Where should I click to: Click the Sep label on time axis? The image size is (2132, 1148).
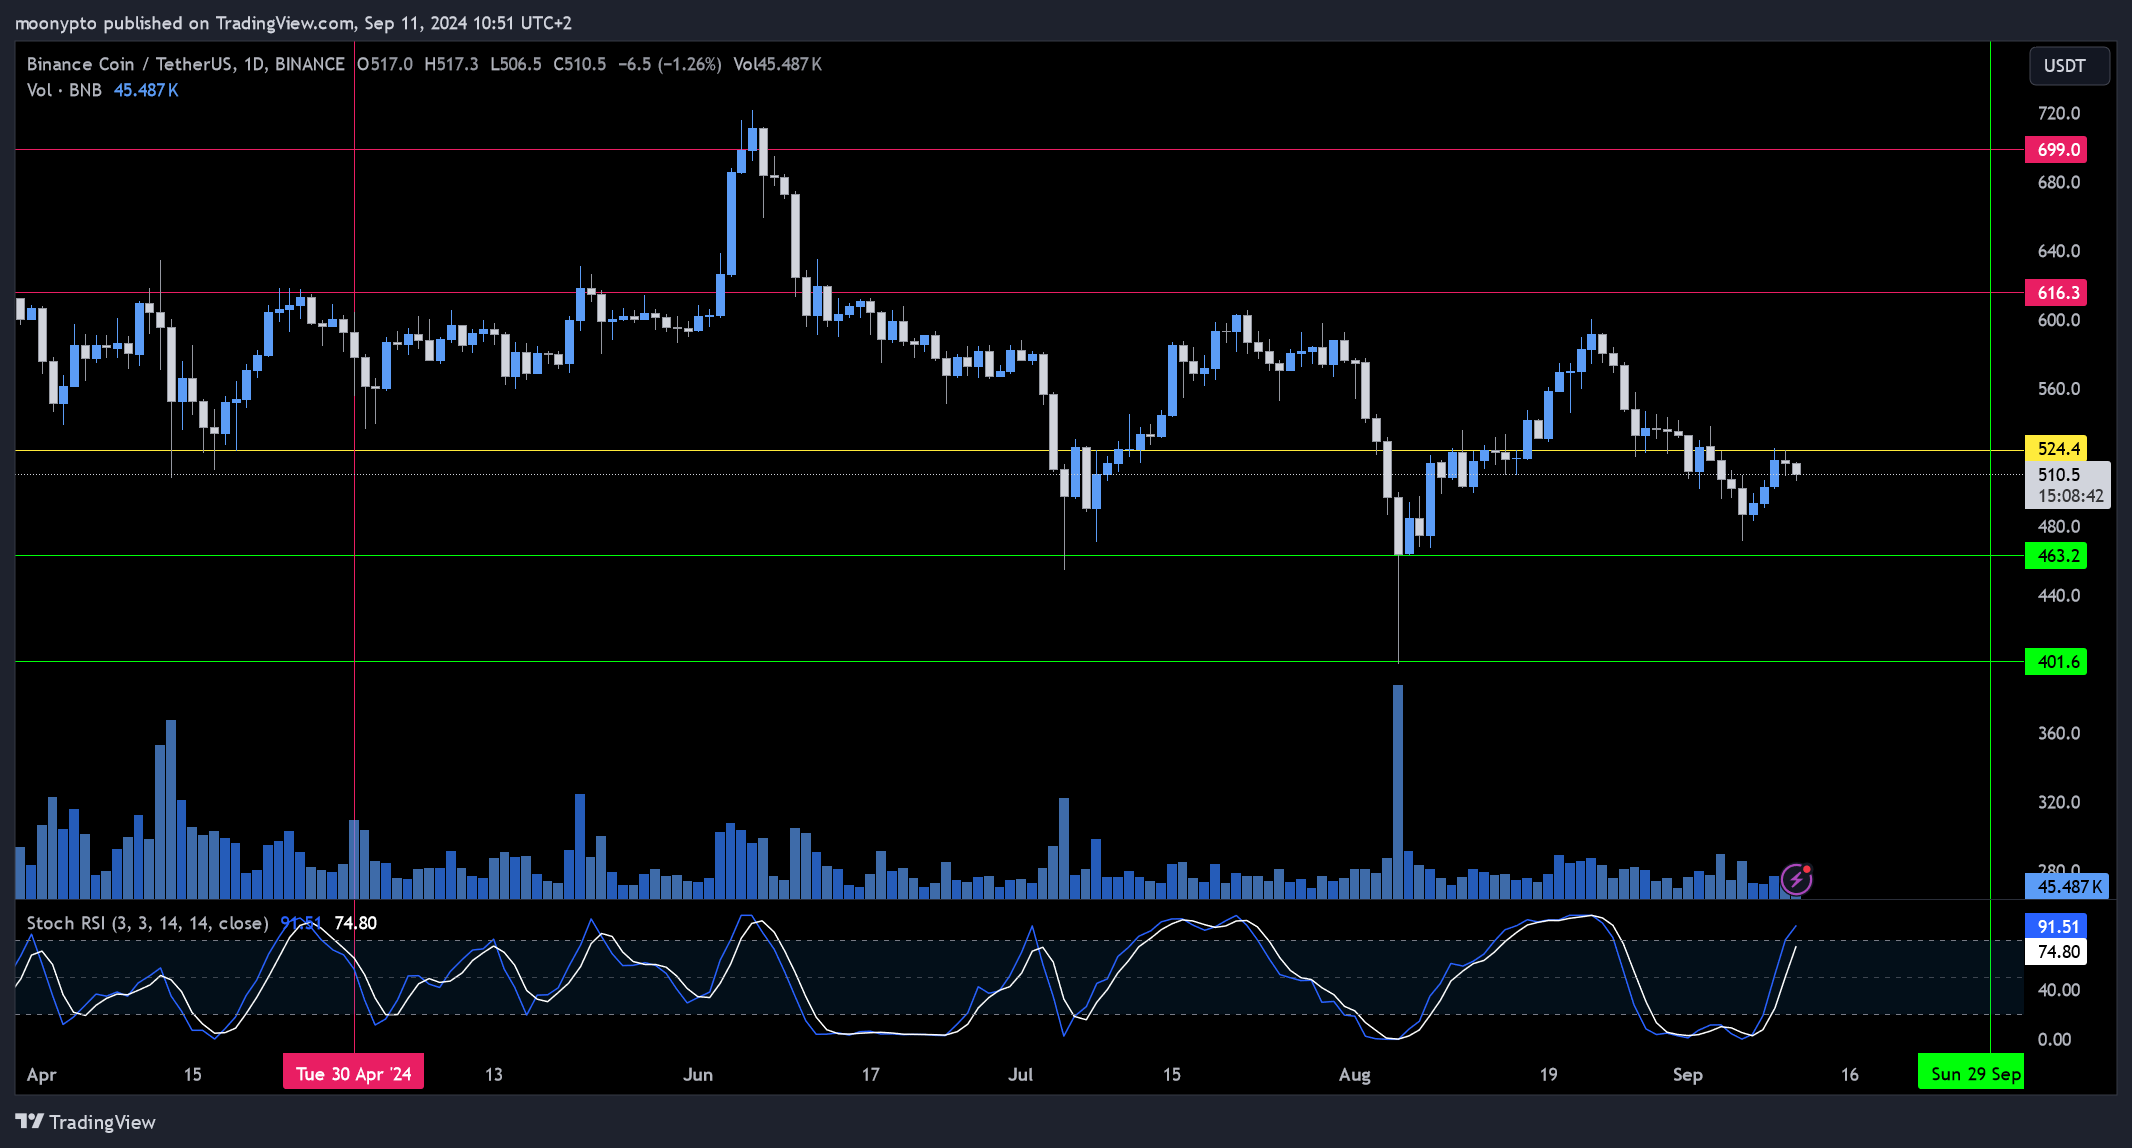point(1687,1074)
